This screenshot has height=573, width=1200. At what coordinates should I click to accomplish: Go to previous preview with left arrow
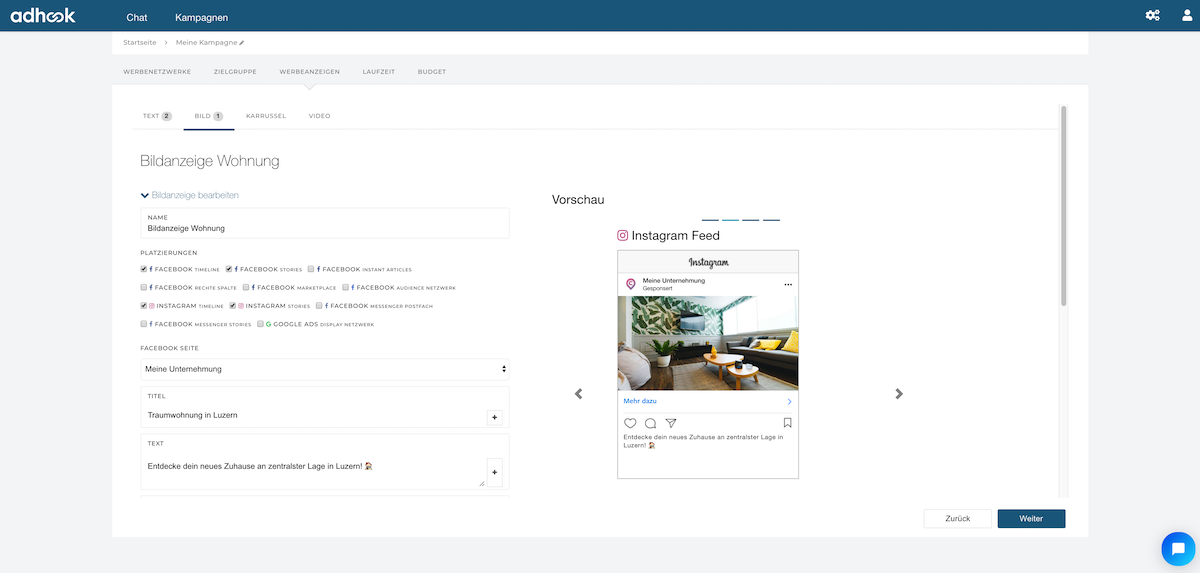578,394
